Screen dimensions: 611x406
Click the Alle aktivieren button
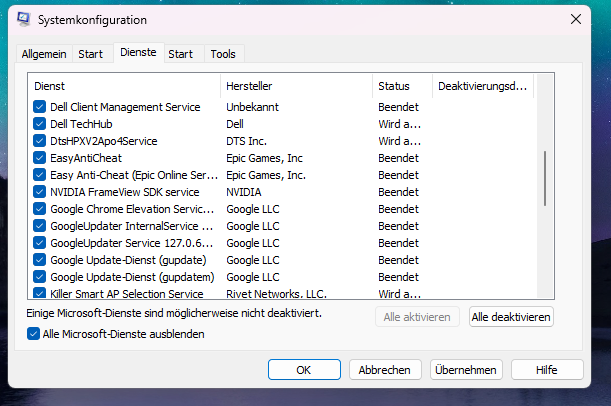417,317
